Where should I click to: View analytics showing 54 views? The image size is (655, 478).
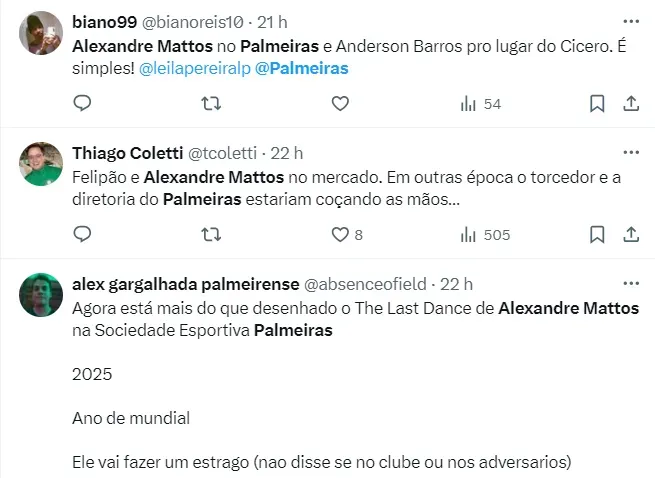pyautogui.click(x=480, y=104)
